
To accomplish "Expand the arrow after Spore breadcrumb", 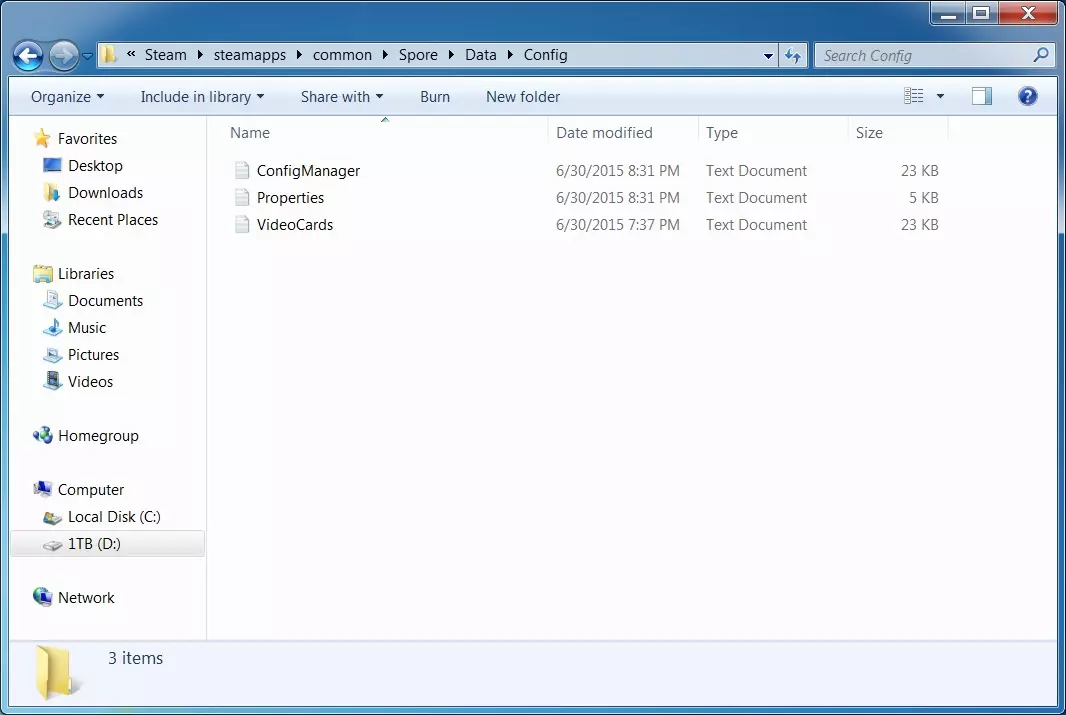I will 451,55.
